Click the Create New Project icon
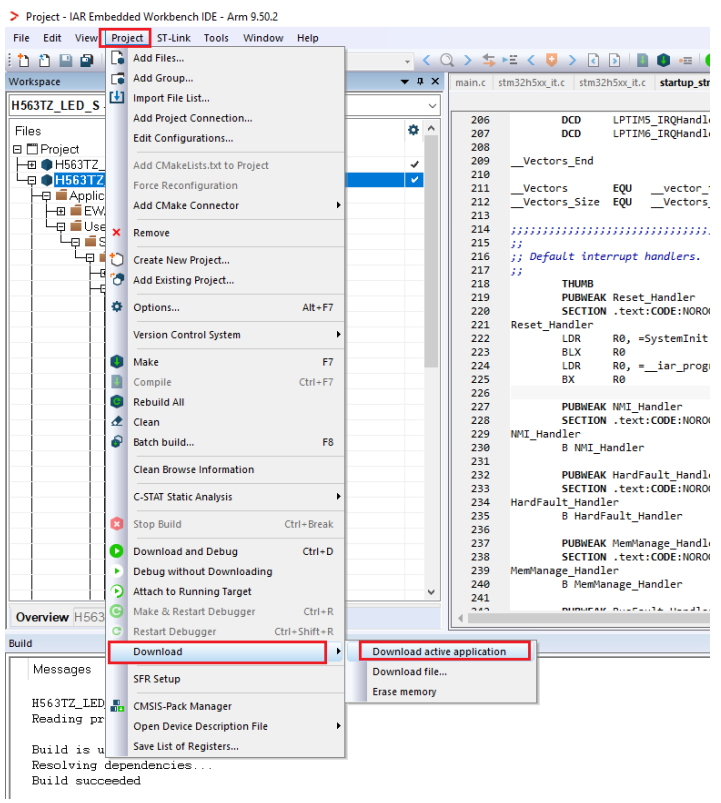This screenshot has width=721, height=803. click(x=117, y=260)
